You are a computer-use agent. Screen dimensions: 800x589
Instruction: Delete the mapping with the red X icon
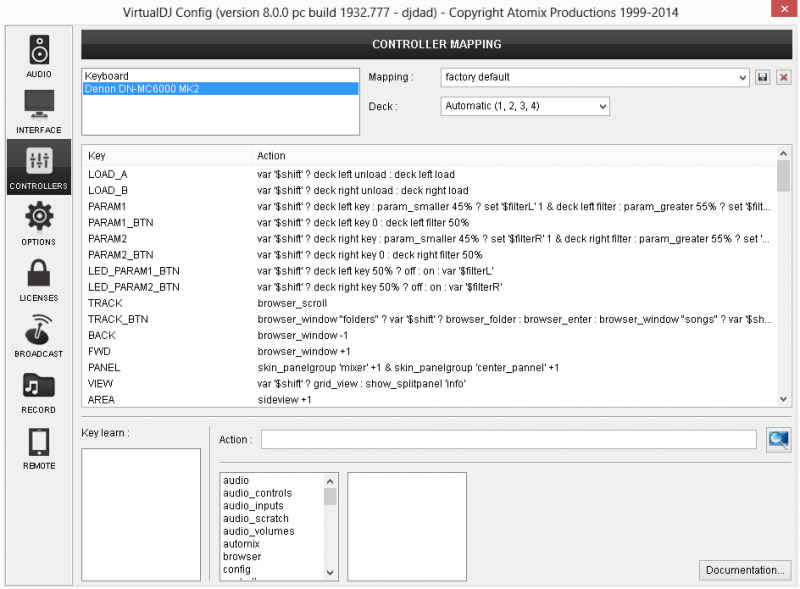coord(783,77)
